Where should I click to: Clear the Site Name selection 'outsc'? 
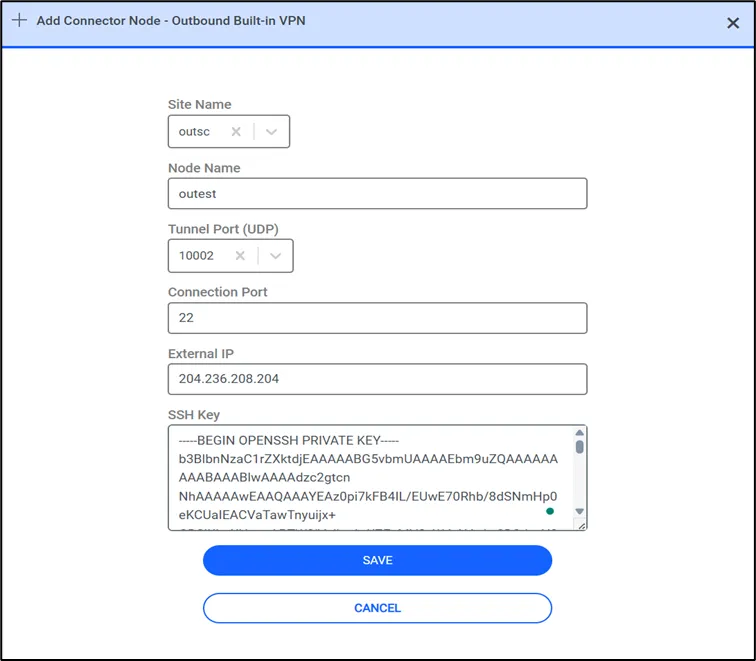coord(236,132)
